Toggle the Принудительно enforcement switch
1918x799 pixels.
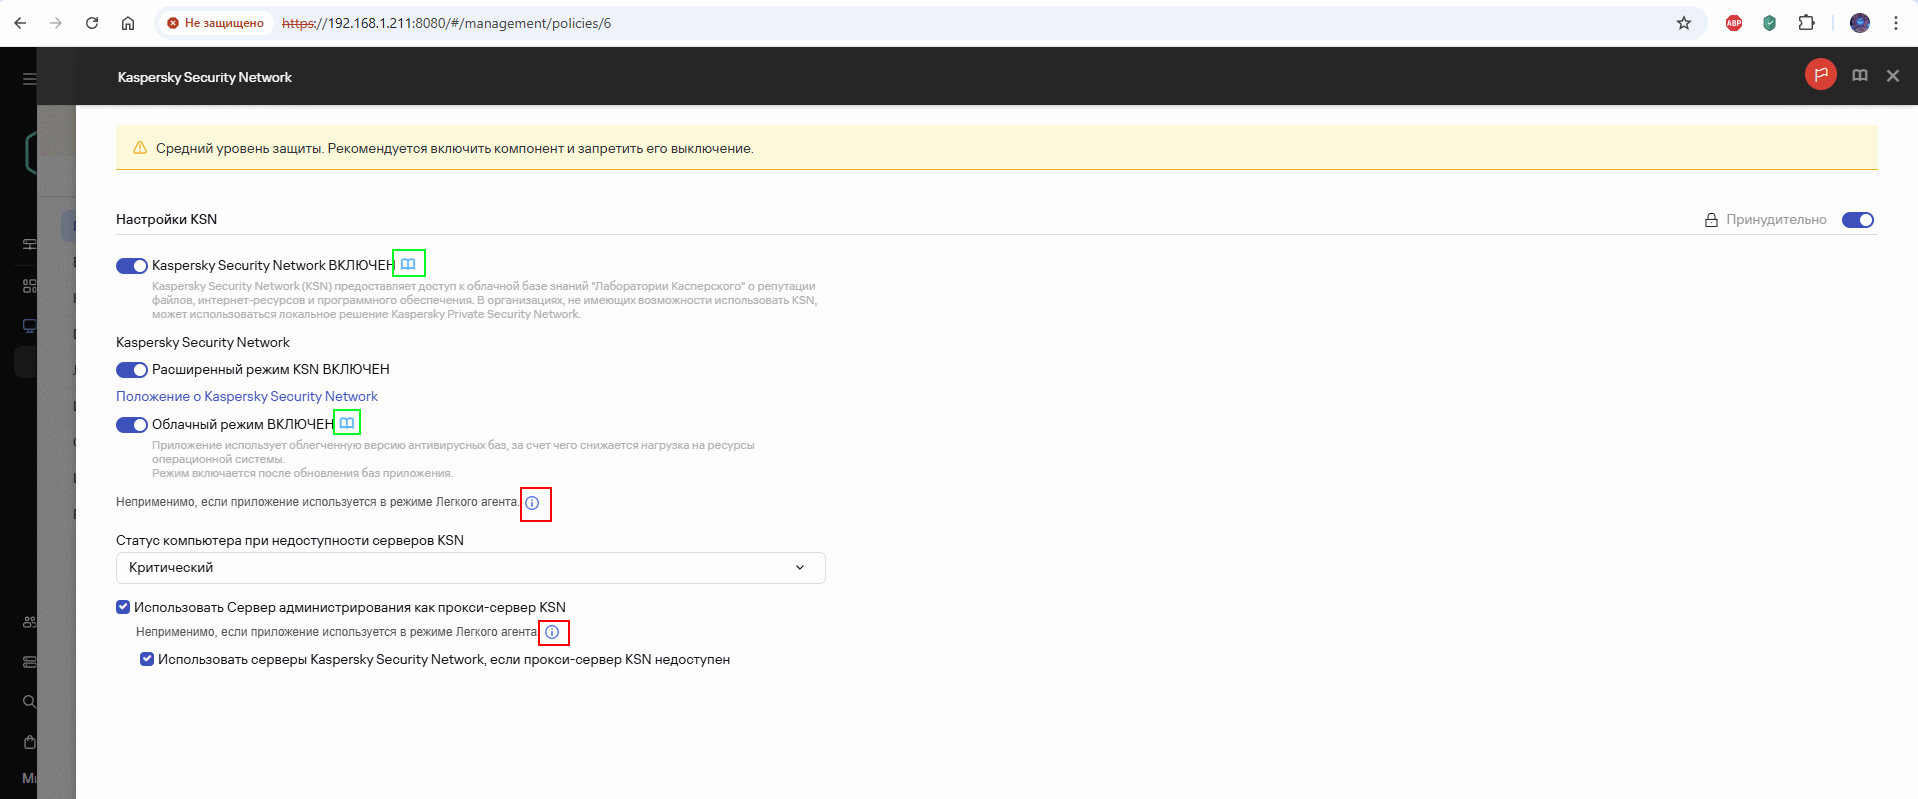tap(1858, 220)
